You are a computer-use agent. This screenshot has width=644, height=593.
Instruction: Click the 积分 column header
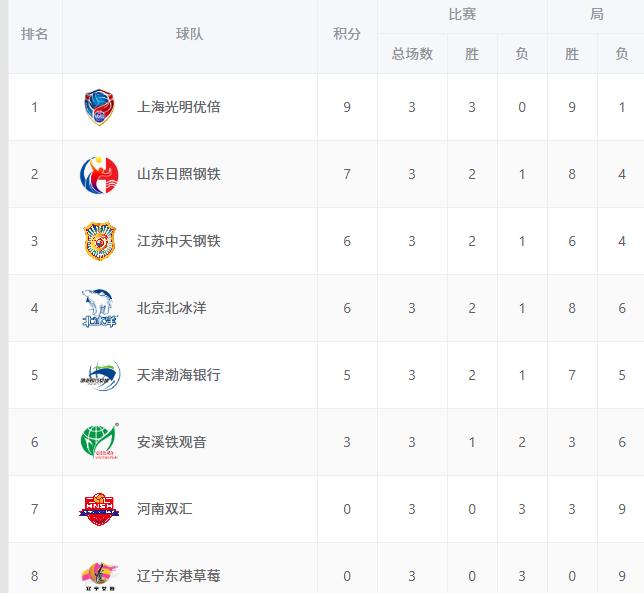coord(347,34)
